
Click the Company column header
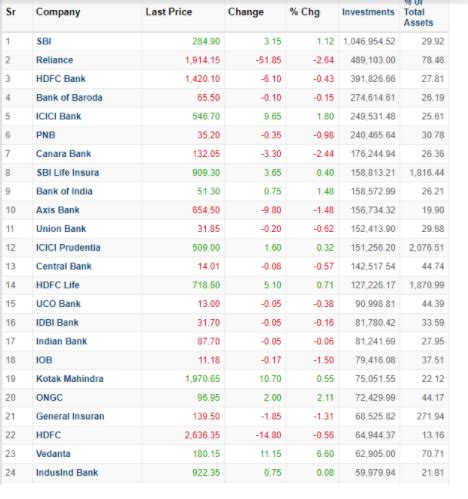pos(58,12)
